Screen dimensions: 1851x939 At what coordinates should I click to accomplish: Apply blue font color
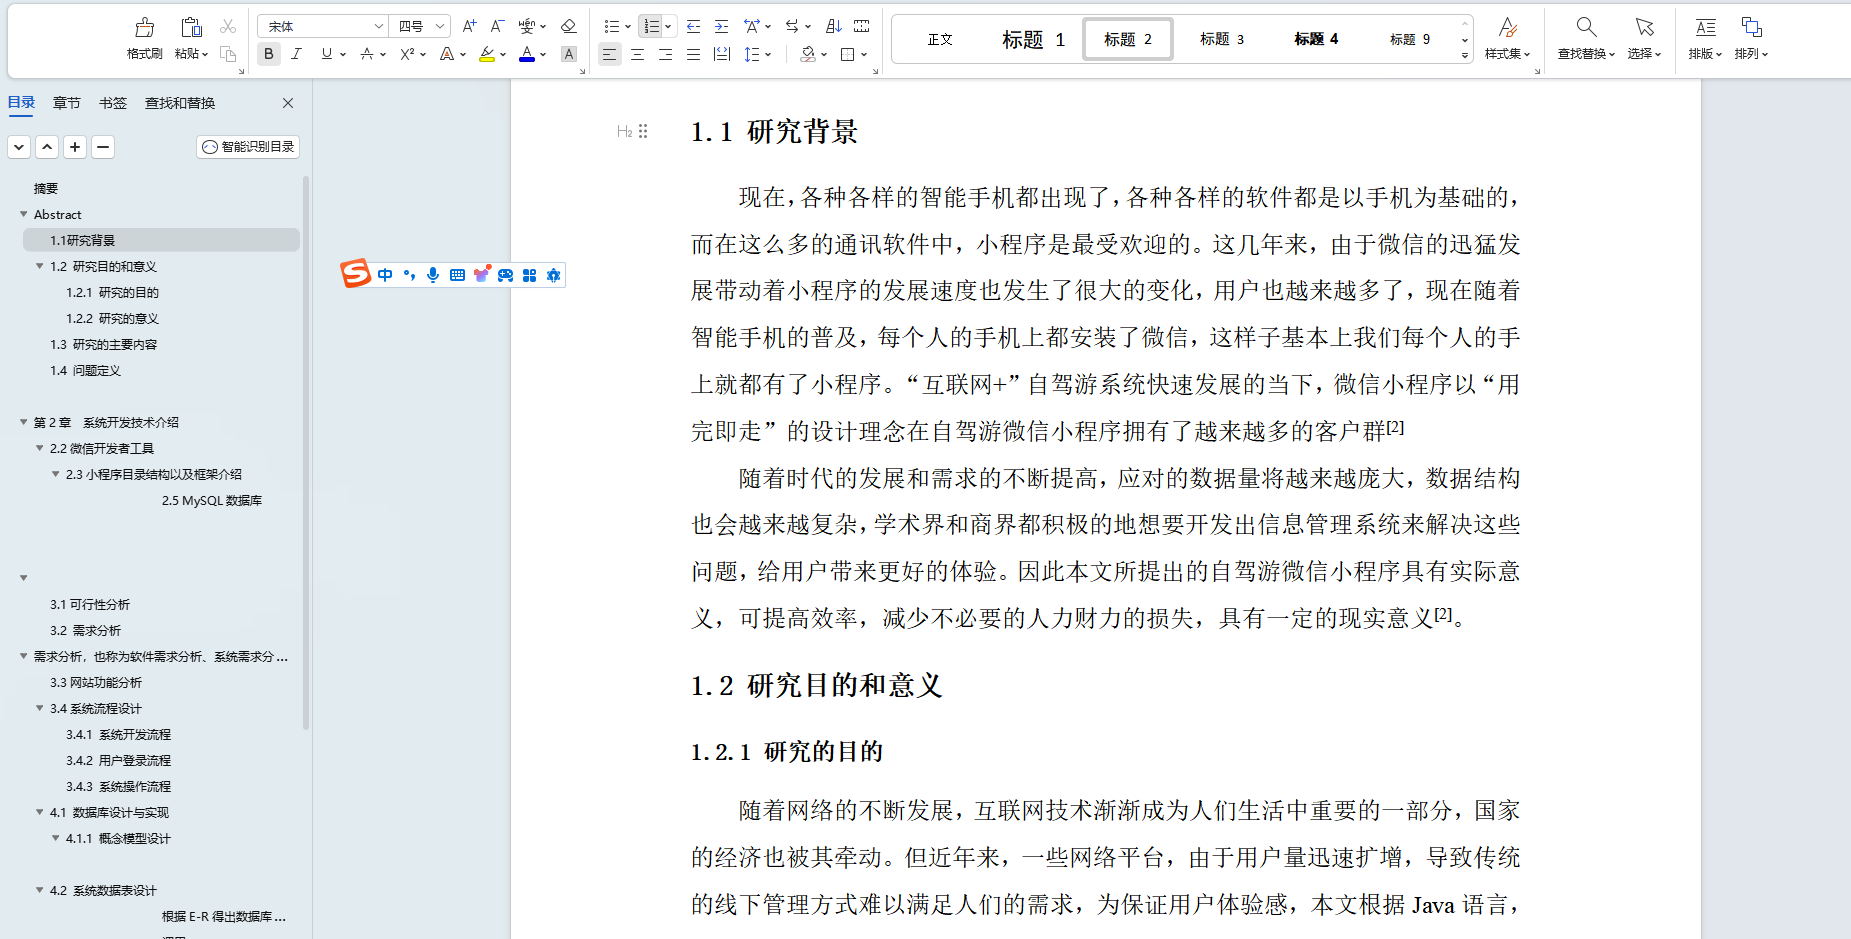pyautogui.click(x=527, y=54)
